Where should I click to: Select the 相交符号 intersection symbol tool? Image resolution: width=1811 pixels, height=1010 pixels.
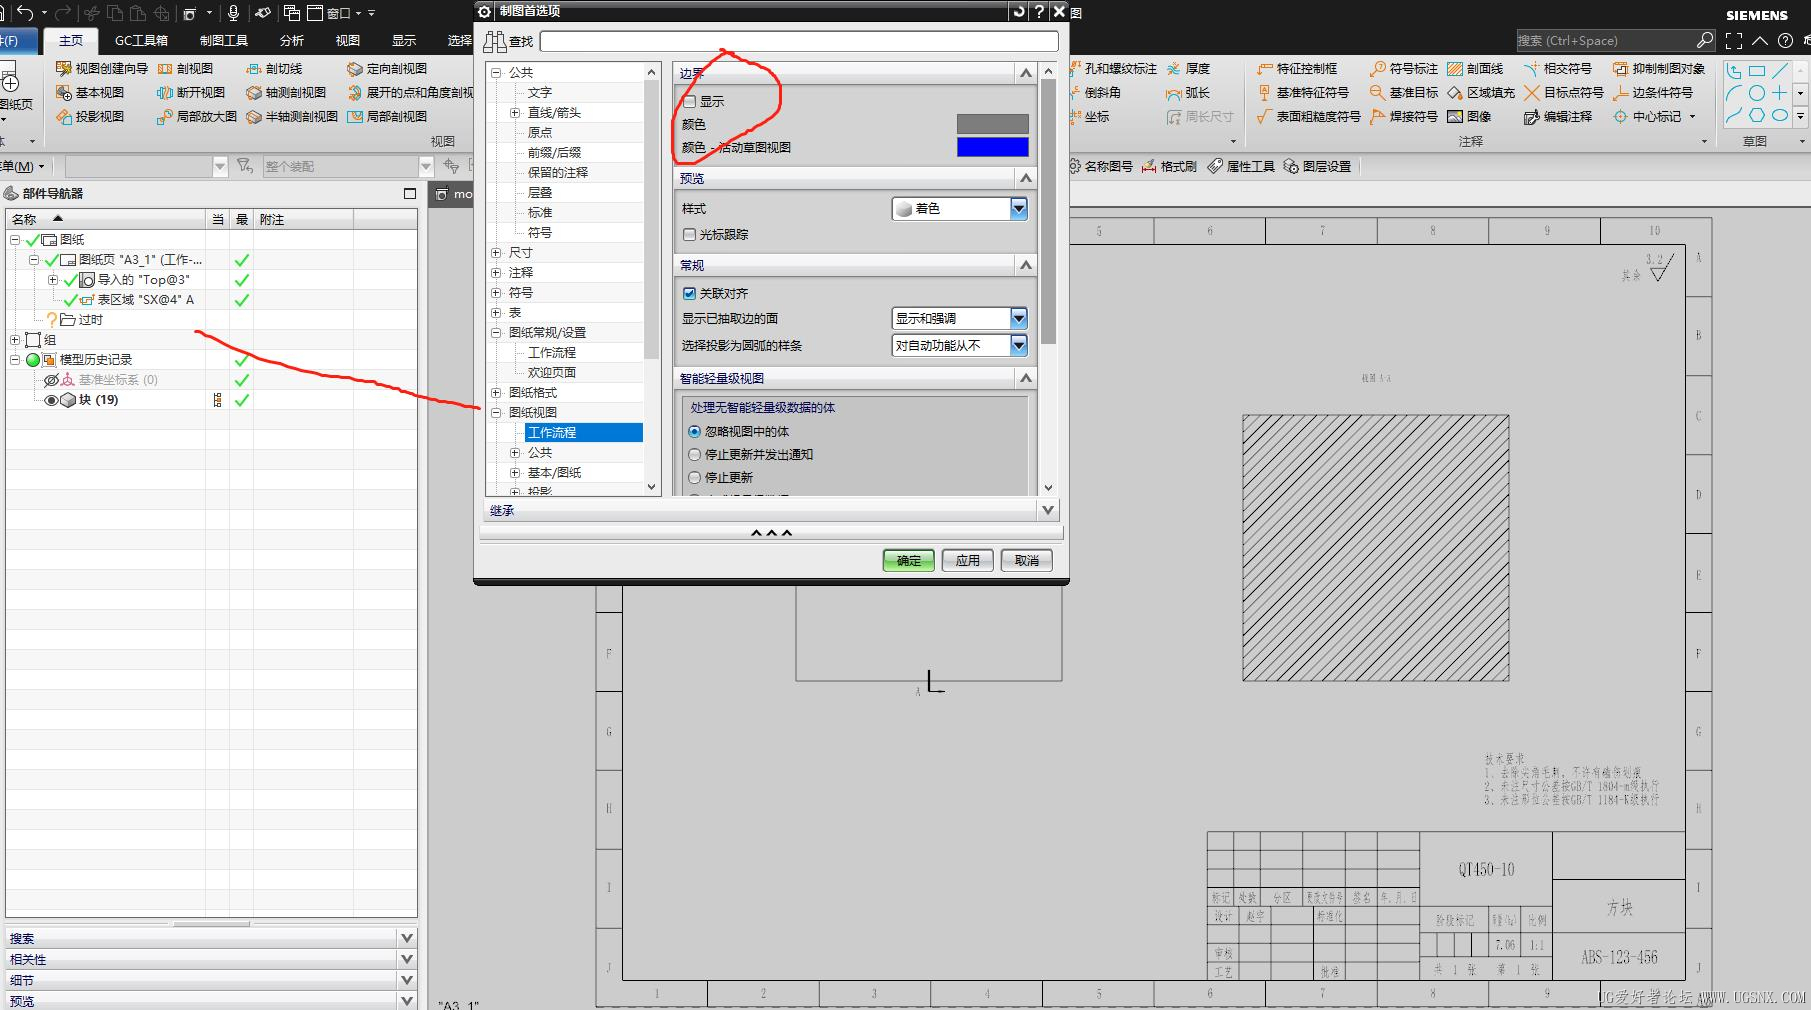point(1558,68)
